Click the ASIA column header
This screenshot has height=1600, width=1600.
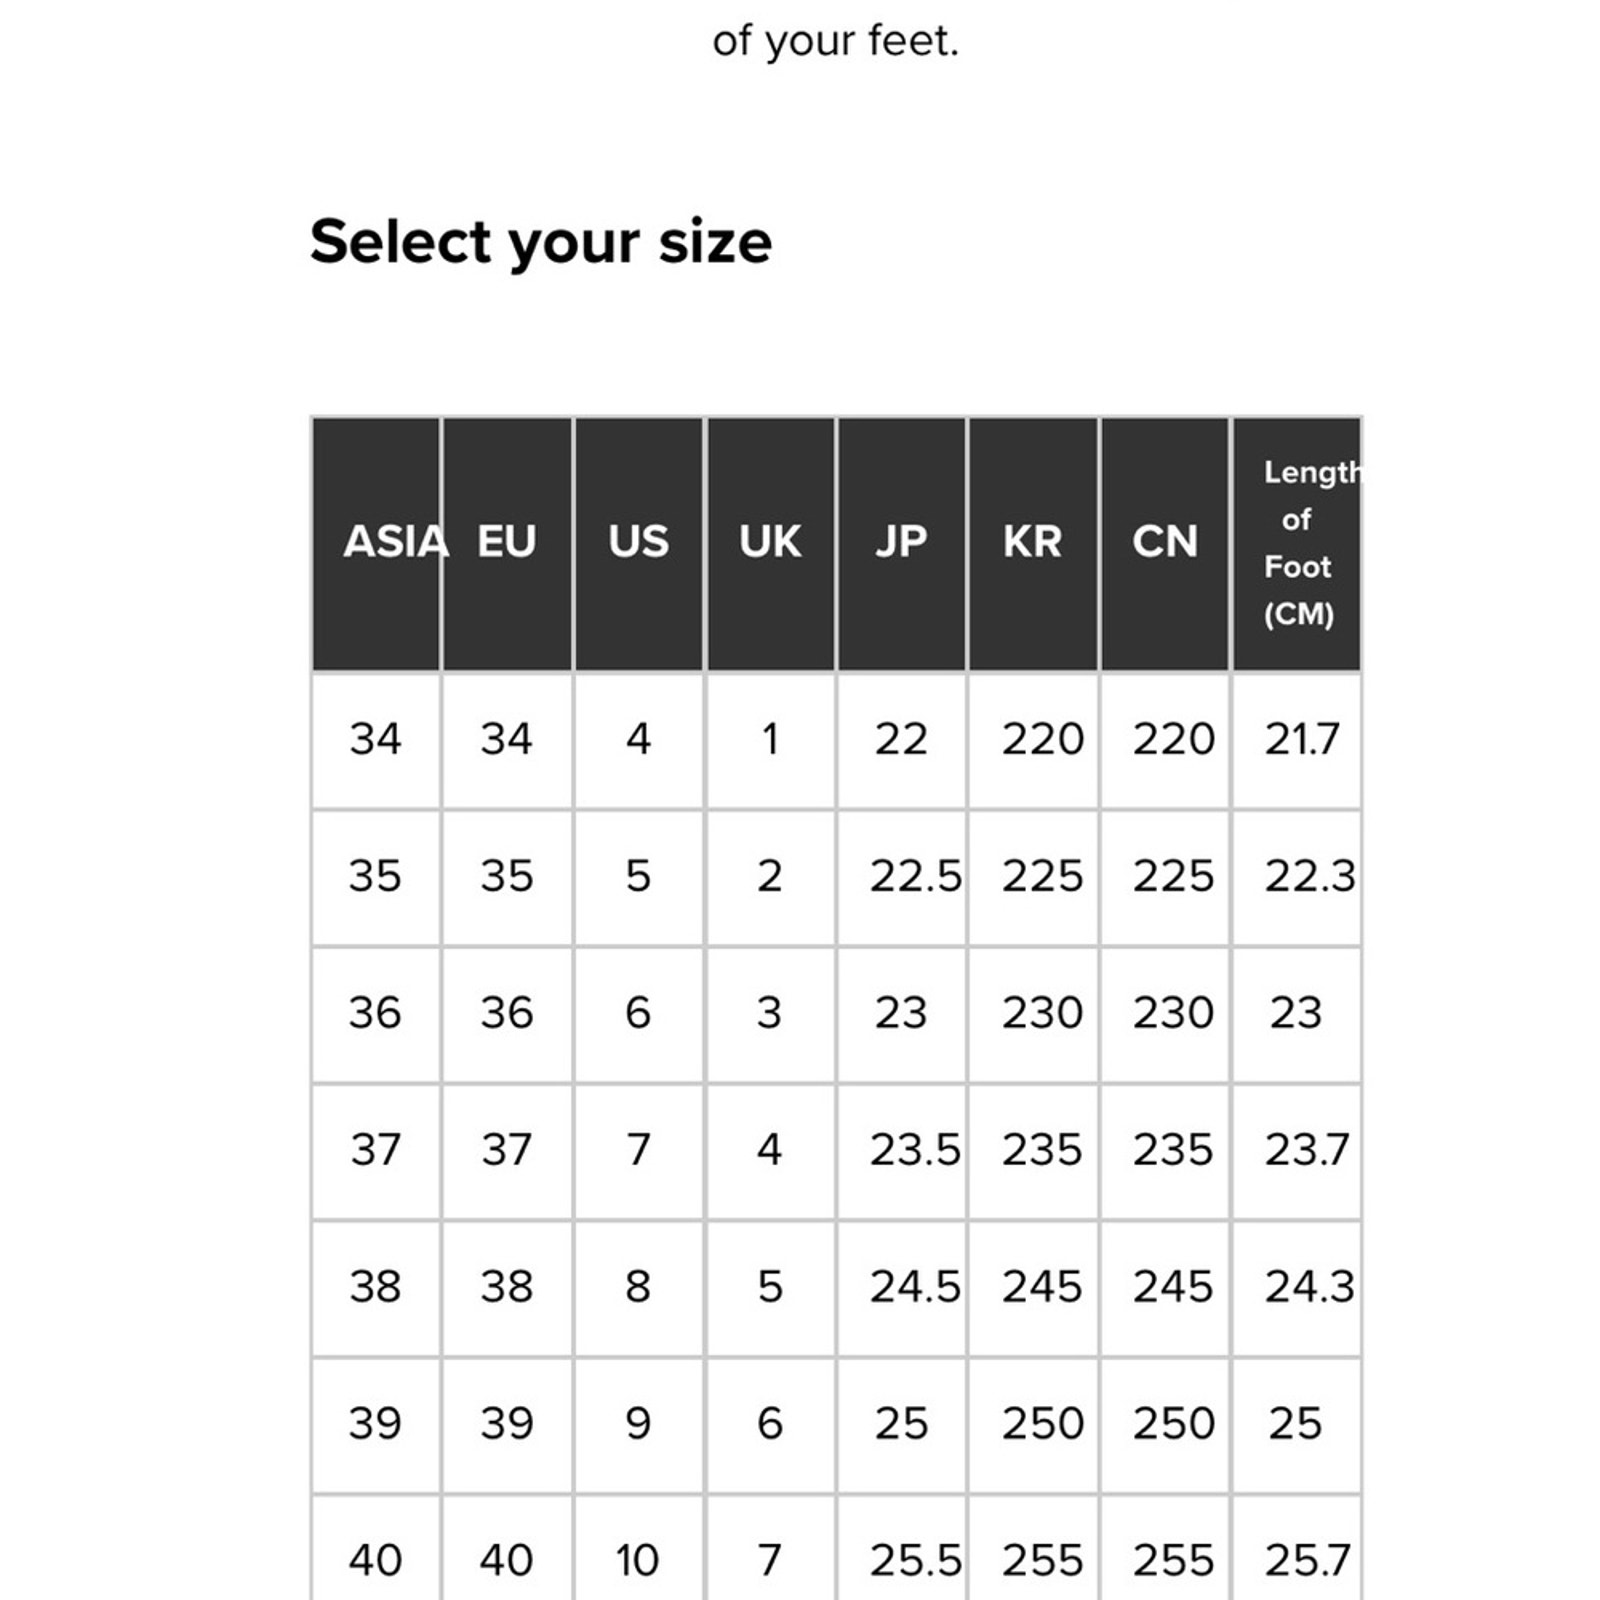click(376, 543)
